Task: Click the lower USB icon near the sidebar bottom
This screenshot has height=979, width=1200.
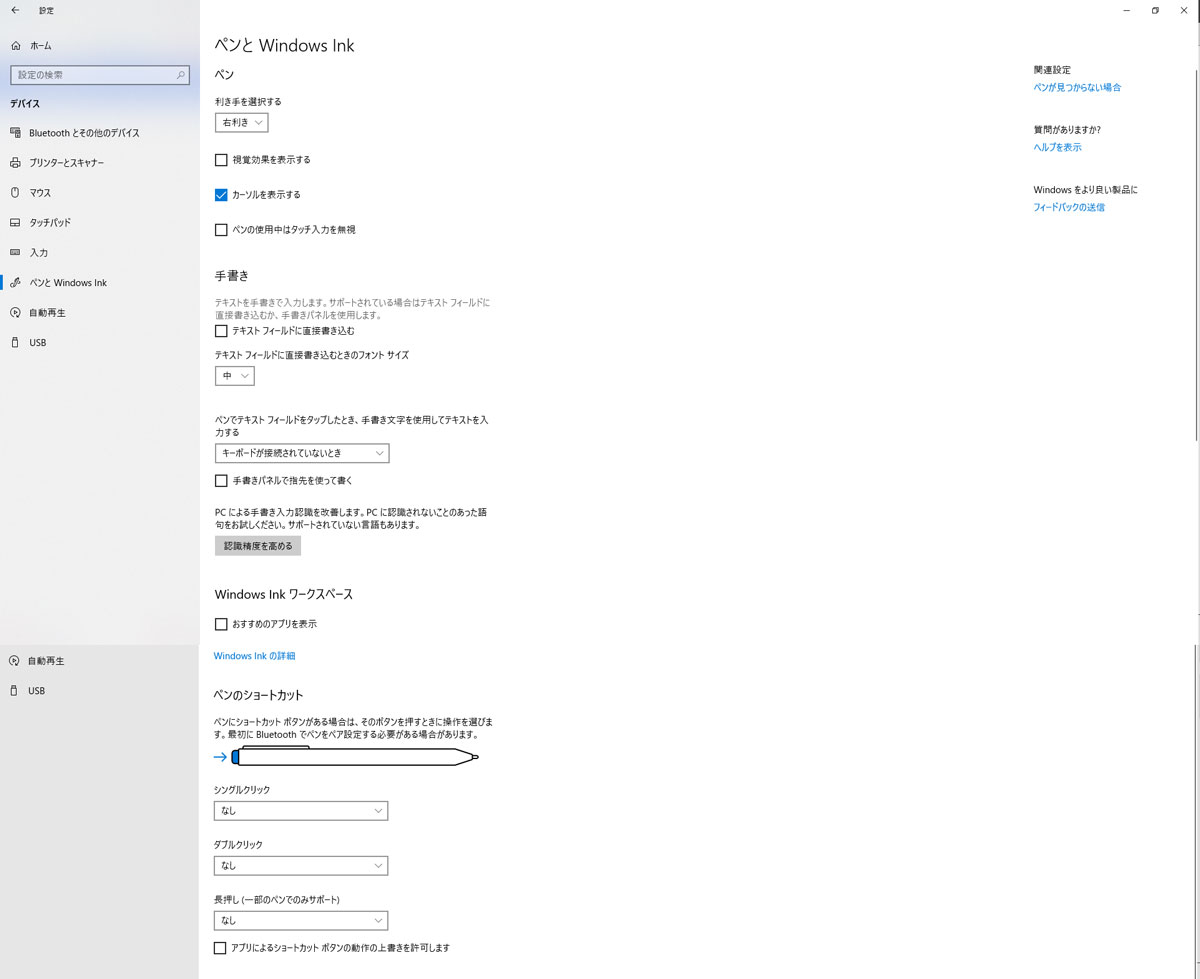Action: pyautogui.click(x=15, y=691)
